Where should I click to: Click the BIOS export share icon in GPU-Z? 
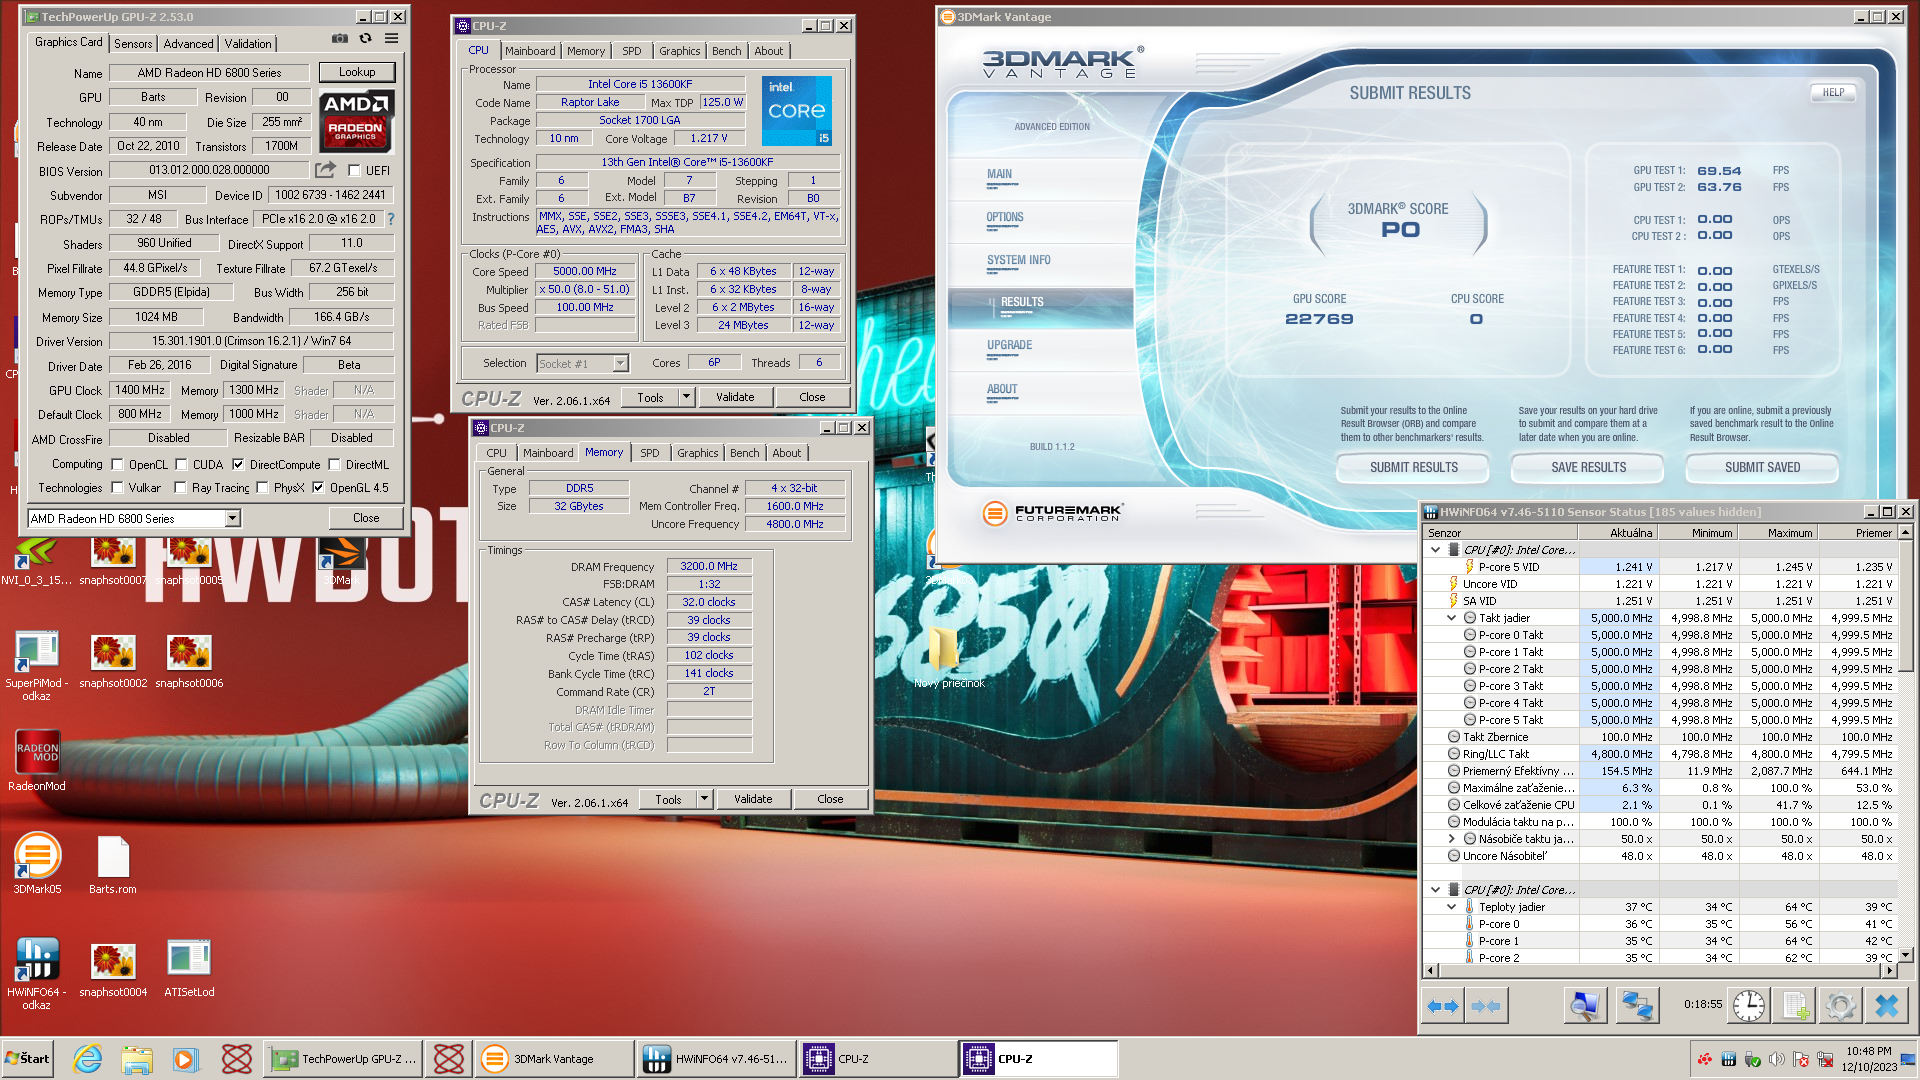pos(325,170)
